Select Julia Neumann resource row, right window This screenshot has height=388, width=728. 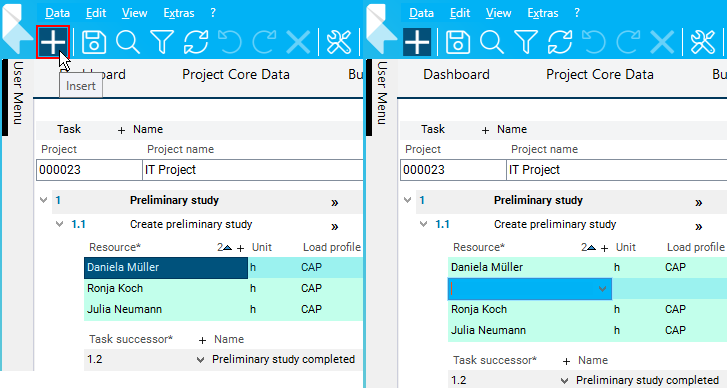click(587, 330)
